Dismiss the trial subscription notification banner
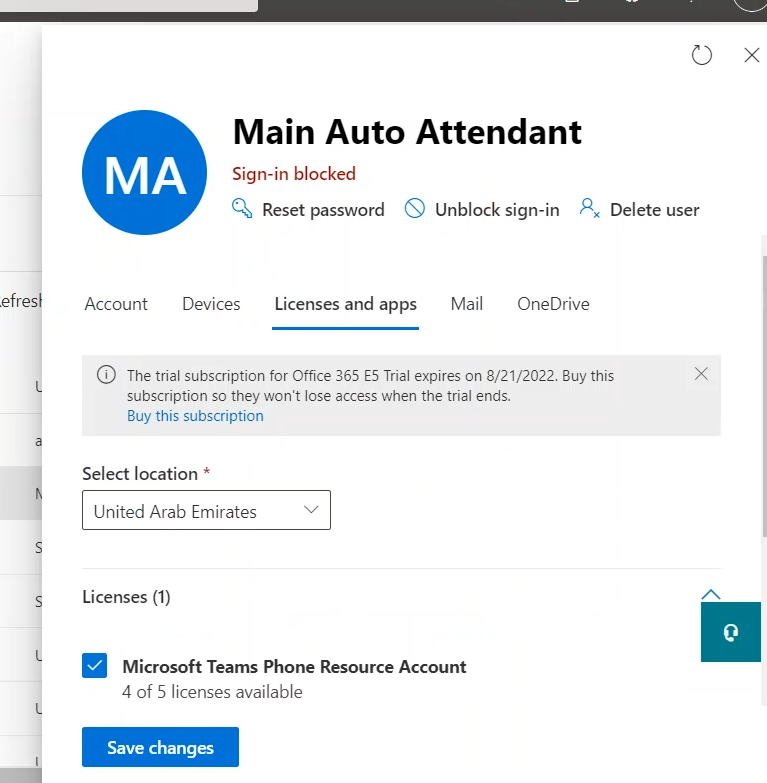 pyautogui.click(x=701, y=374)
